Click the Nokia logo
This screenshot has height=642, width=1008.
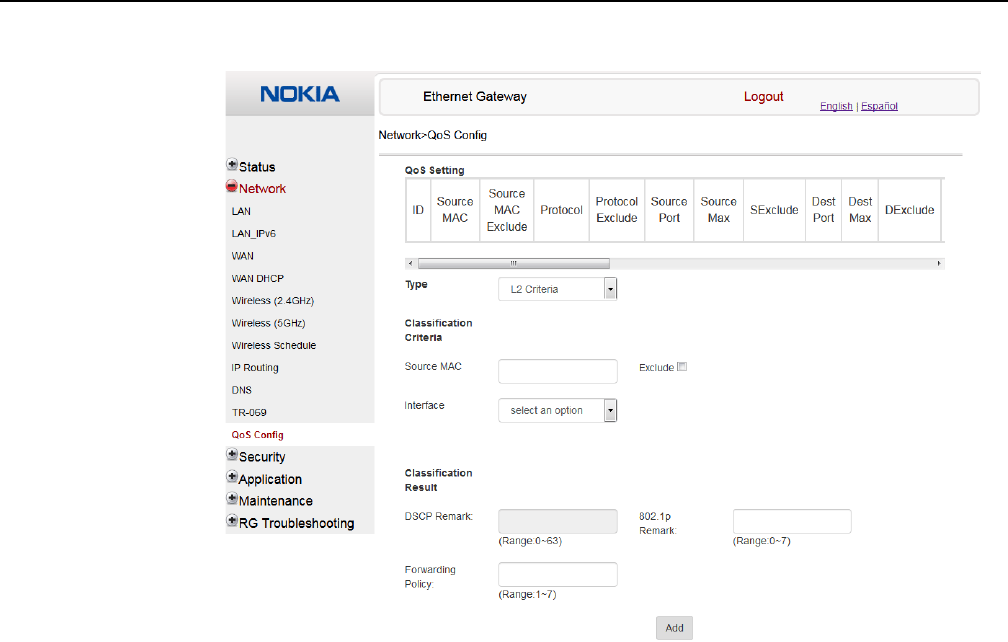299,95
